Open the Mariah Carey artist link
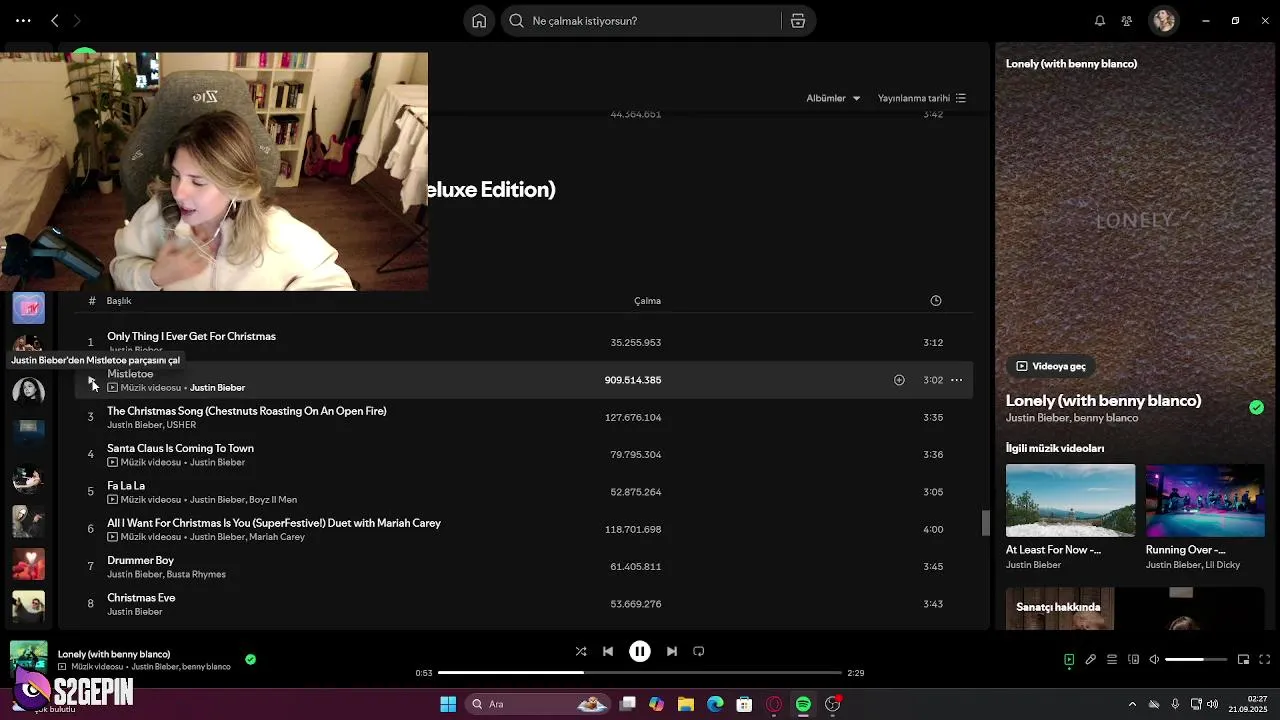 point(277,537)
